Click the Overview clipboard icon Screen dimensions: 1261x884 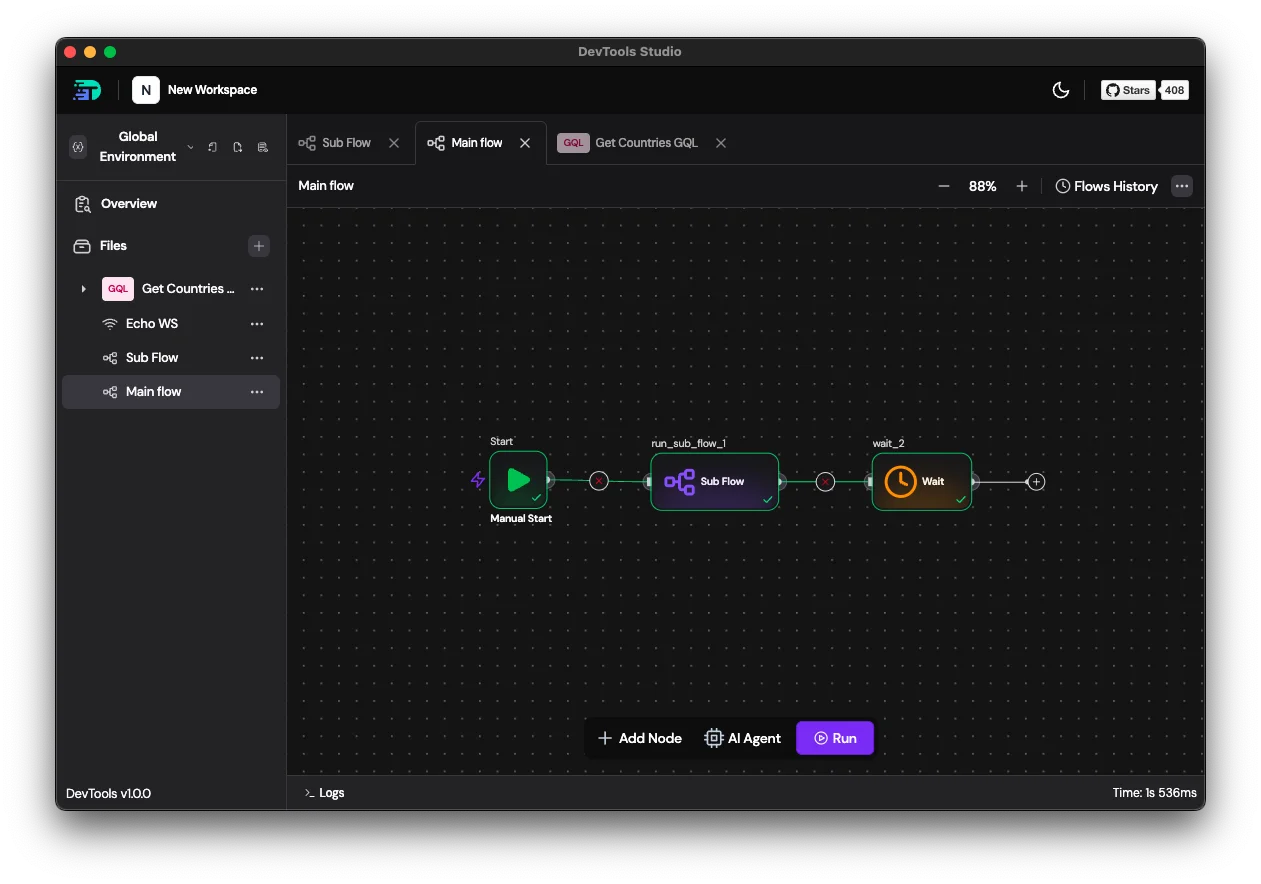(x=83, y=203)
